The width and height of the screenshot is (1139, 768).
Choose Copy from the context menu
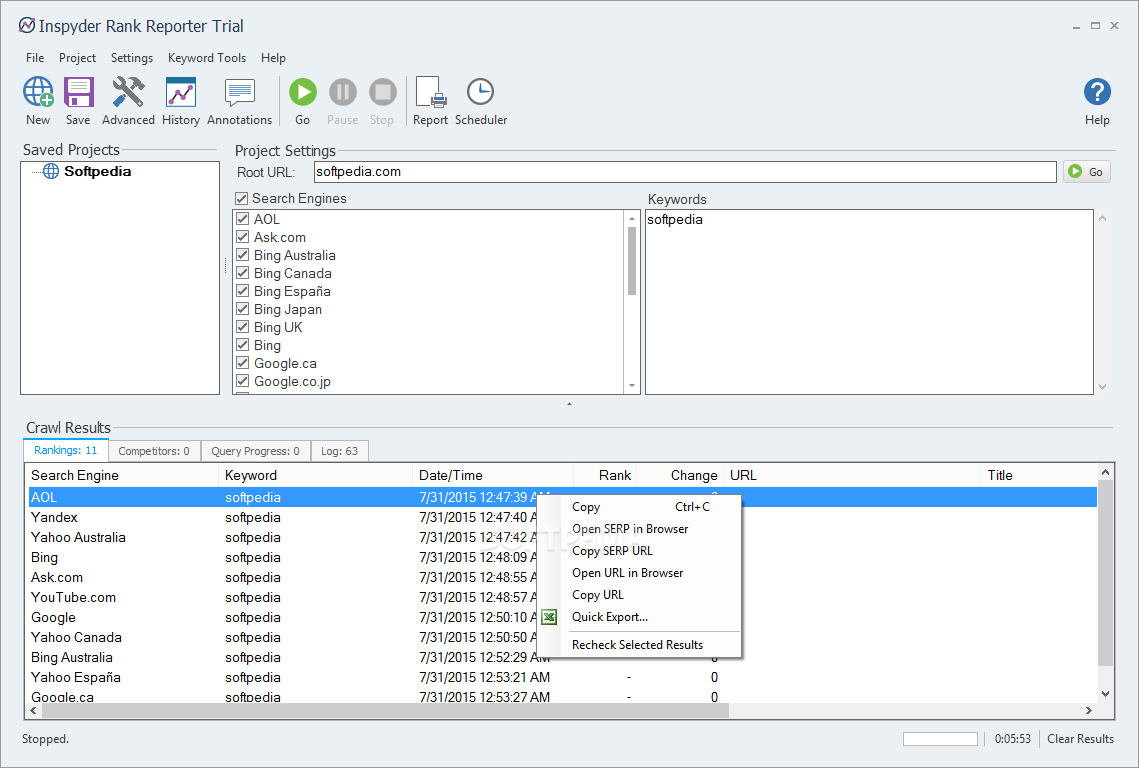pyautogui.click(x=640, y=507)
